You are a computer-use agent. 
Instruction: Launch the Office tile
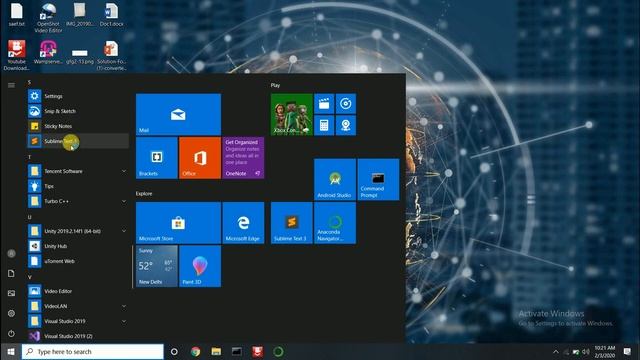(x=200, y=158)
